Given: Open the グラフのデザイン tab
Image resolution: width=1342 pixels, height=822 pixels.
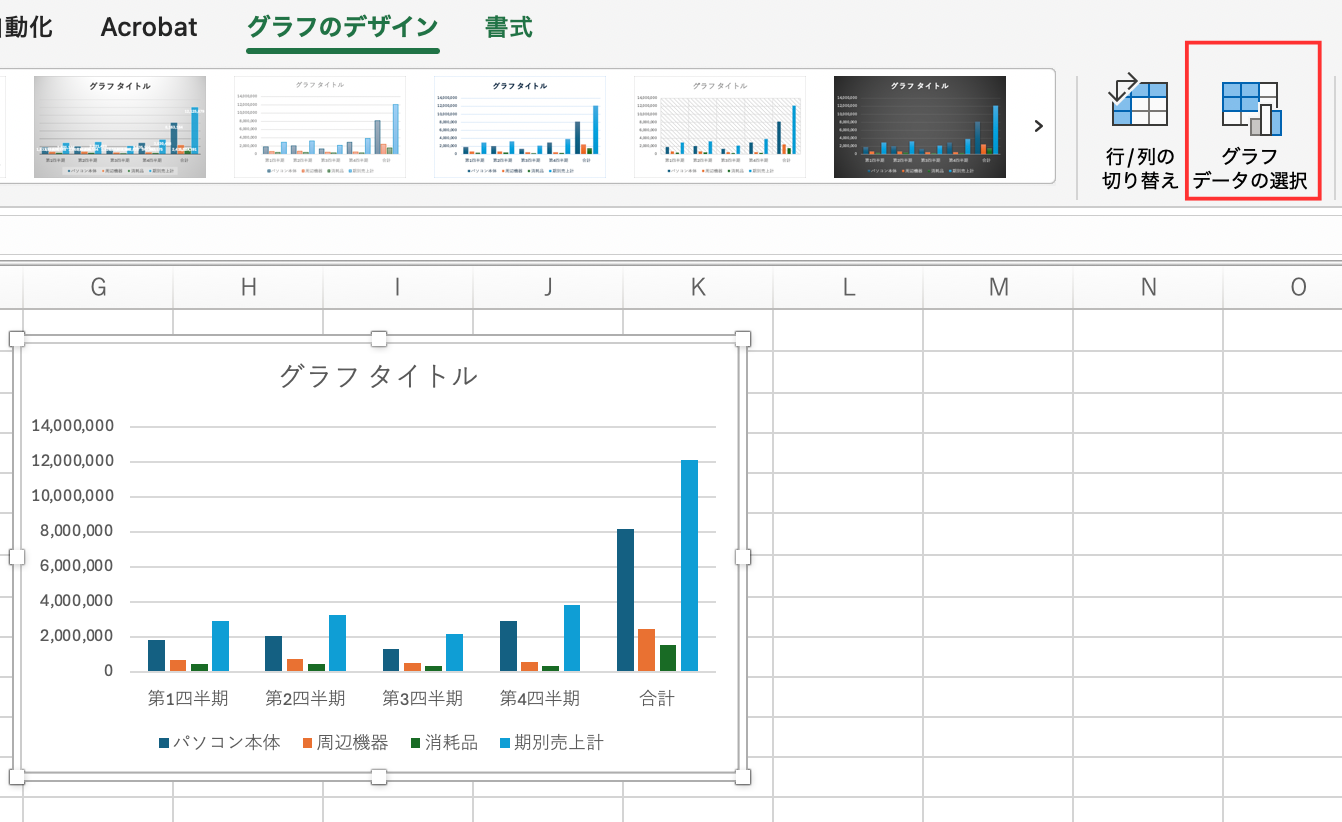Looking at the screenshot, I should 342,27.
